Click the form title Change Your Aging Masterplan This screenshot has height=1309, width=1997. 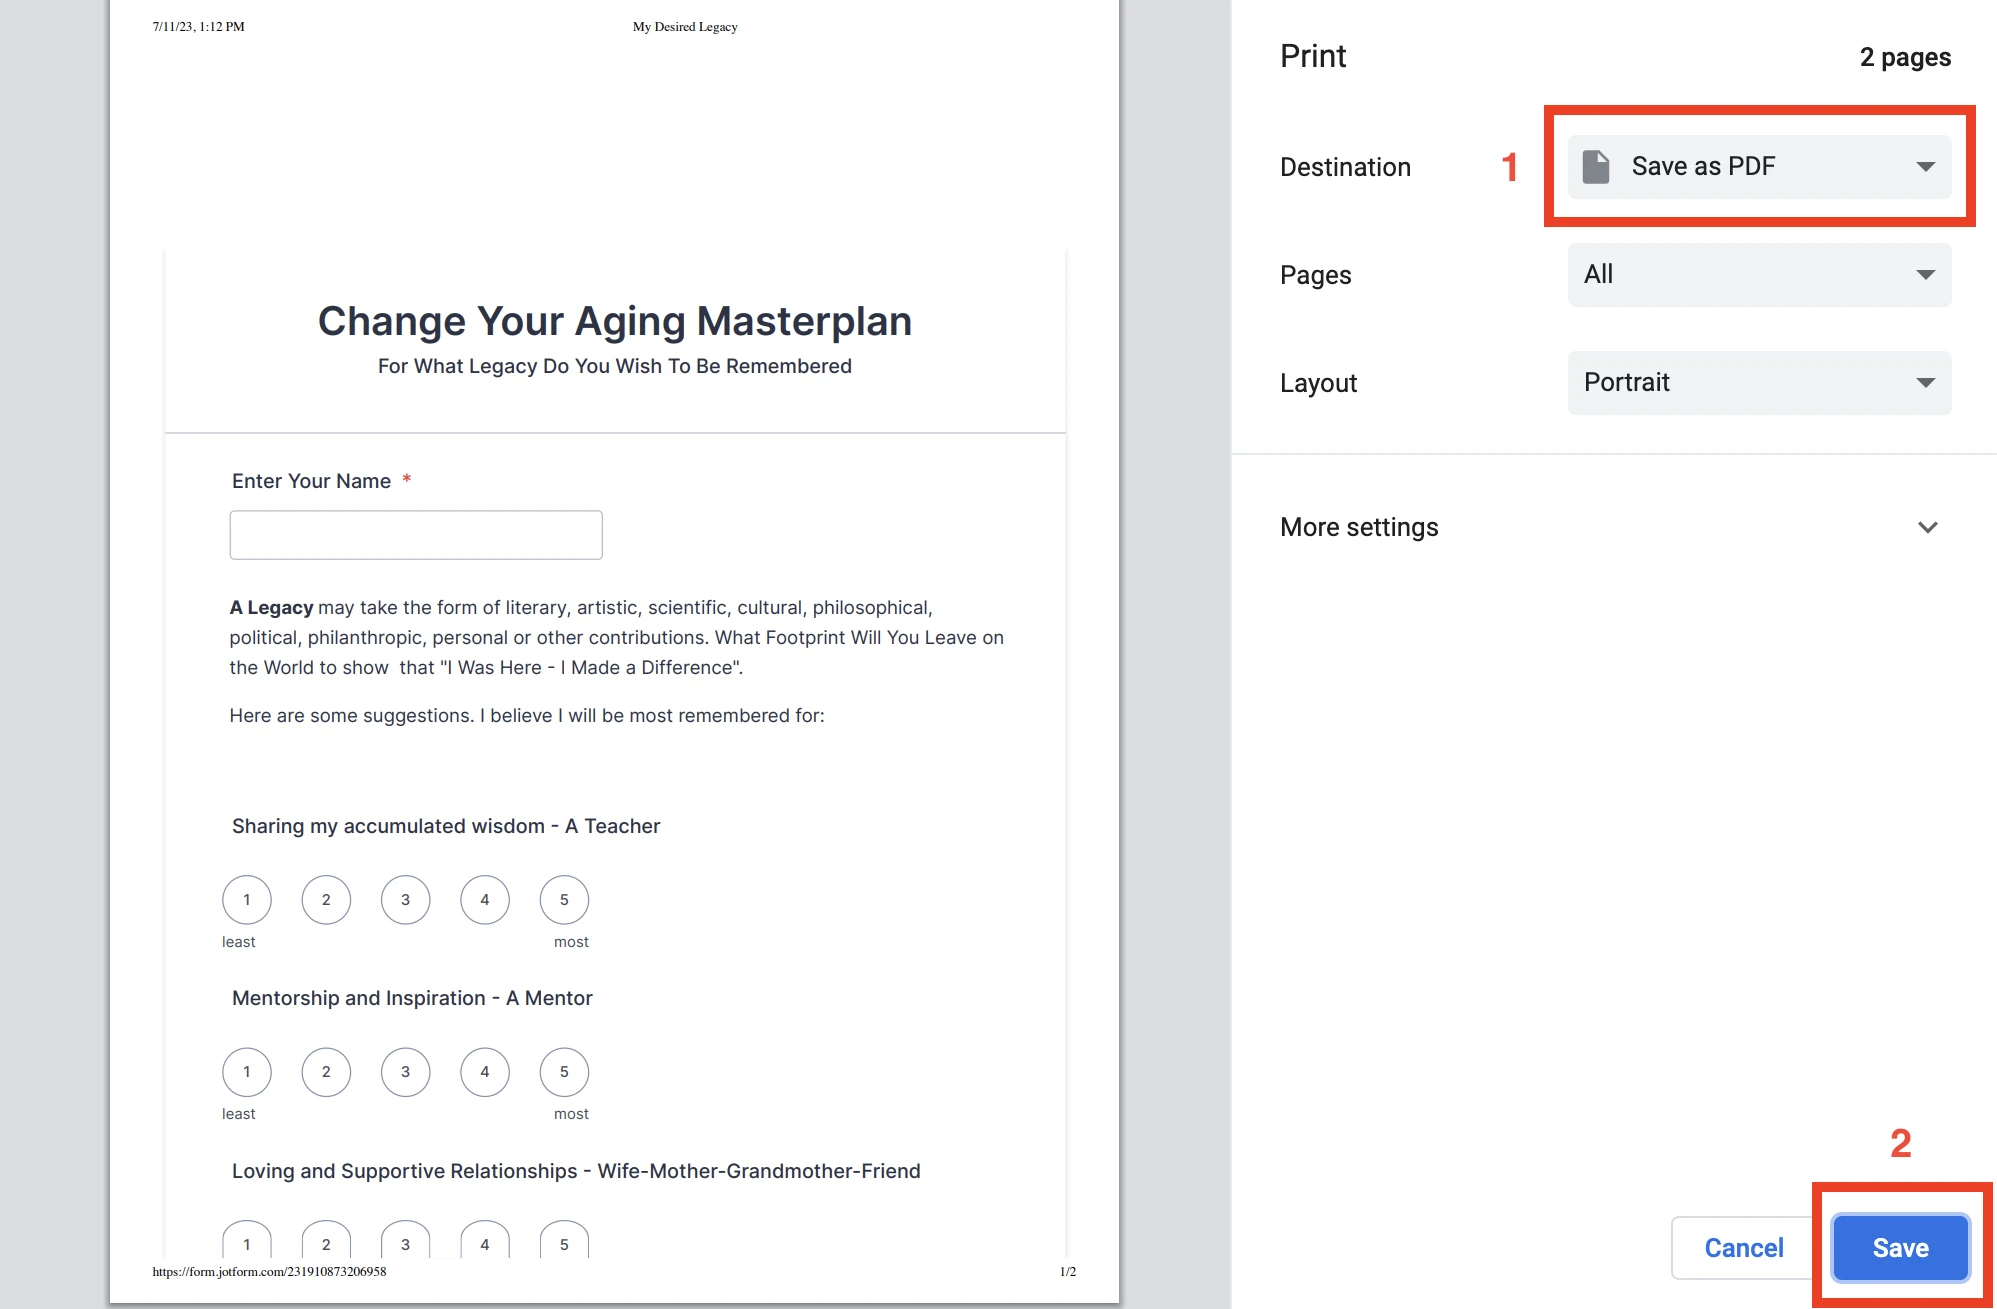pos(614,320)
